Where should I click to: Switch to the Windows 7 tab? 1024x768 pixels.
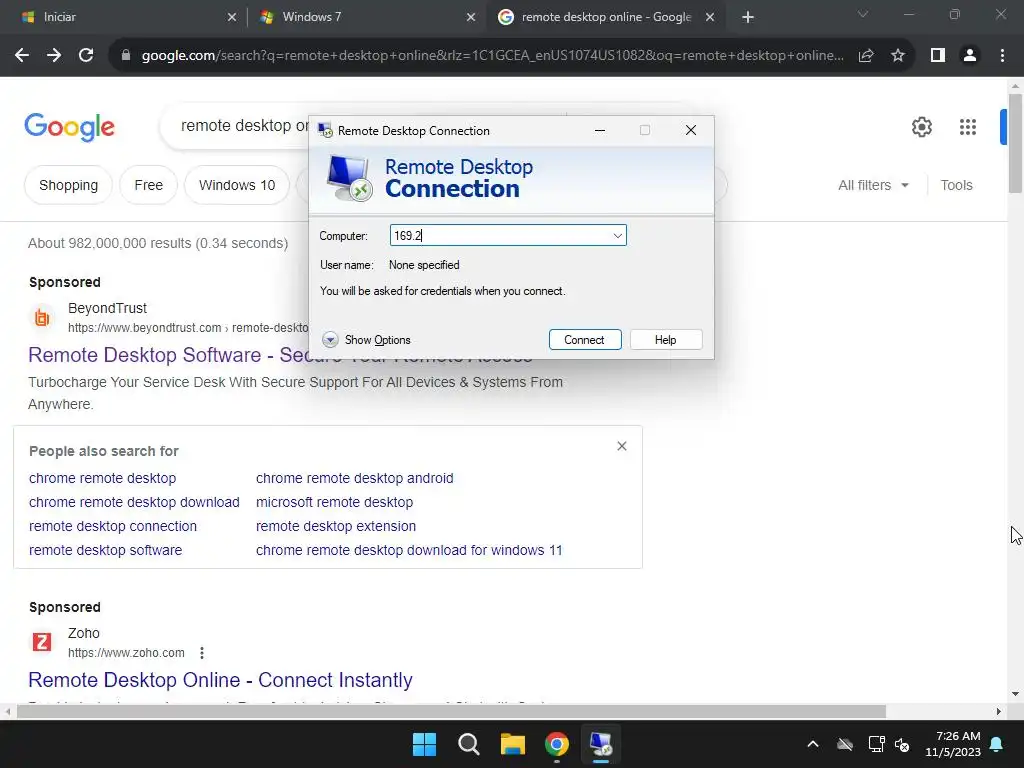pyautogui.click(x=366, y=18)
